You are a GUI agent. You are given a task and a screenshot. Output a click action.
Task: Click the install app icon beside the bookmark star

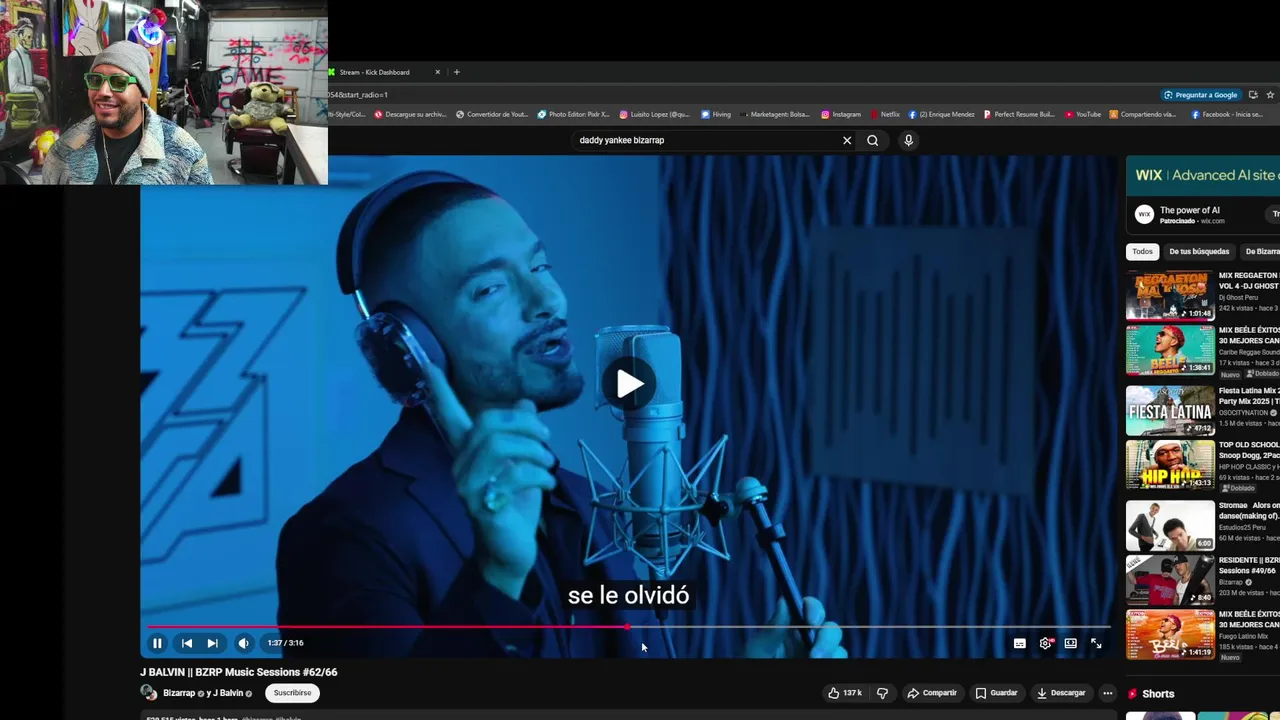tap(1253, 95)
